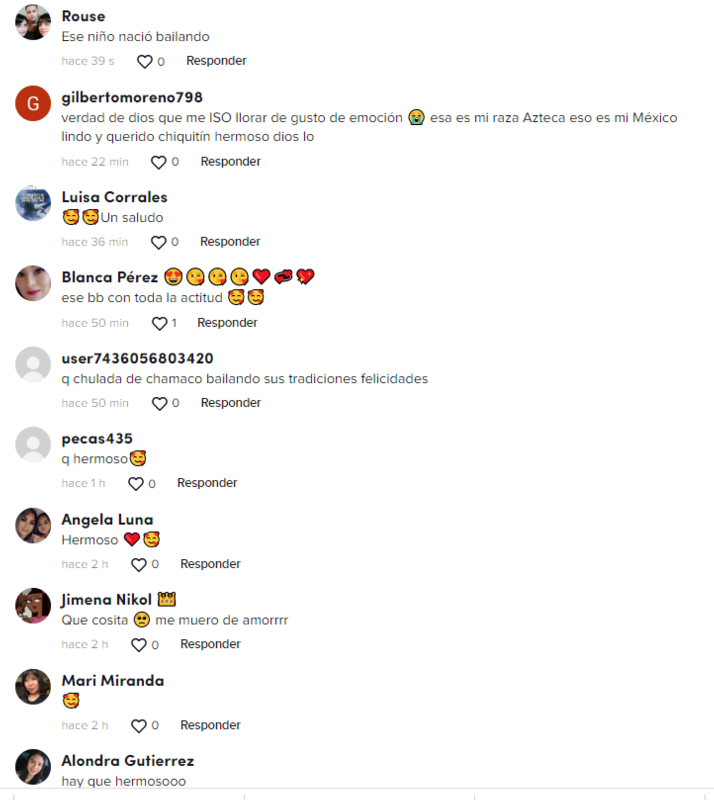Open Rouse's profile picture
This screenshot has width=714, height=800.
(x=33, y=22)
